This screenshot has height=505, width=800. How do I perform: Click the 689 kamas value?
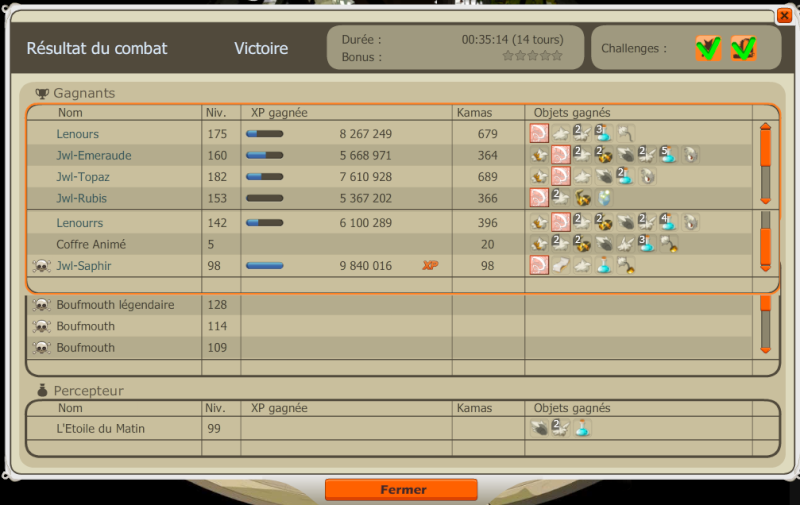click(x=487, y=177)
